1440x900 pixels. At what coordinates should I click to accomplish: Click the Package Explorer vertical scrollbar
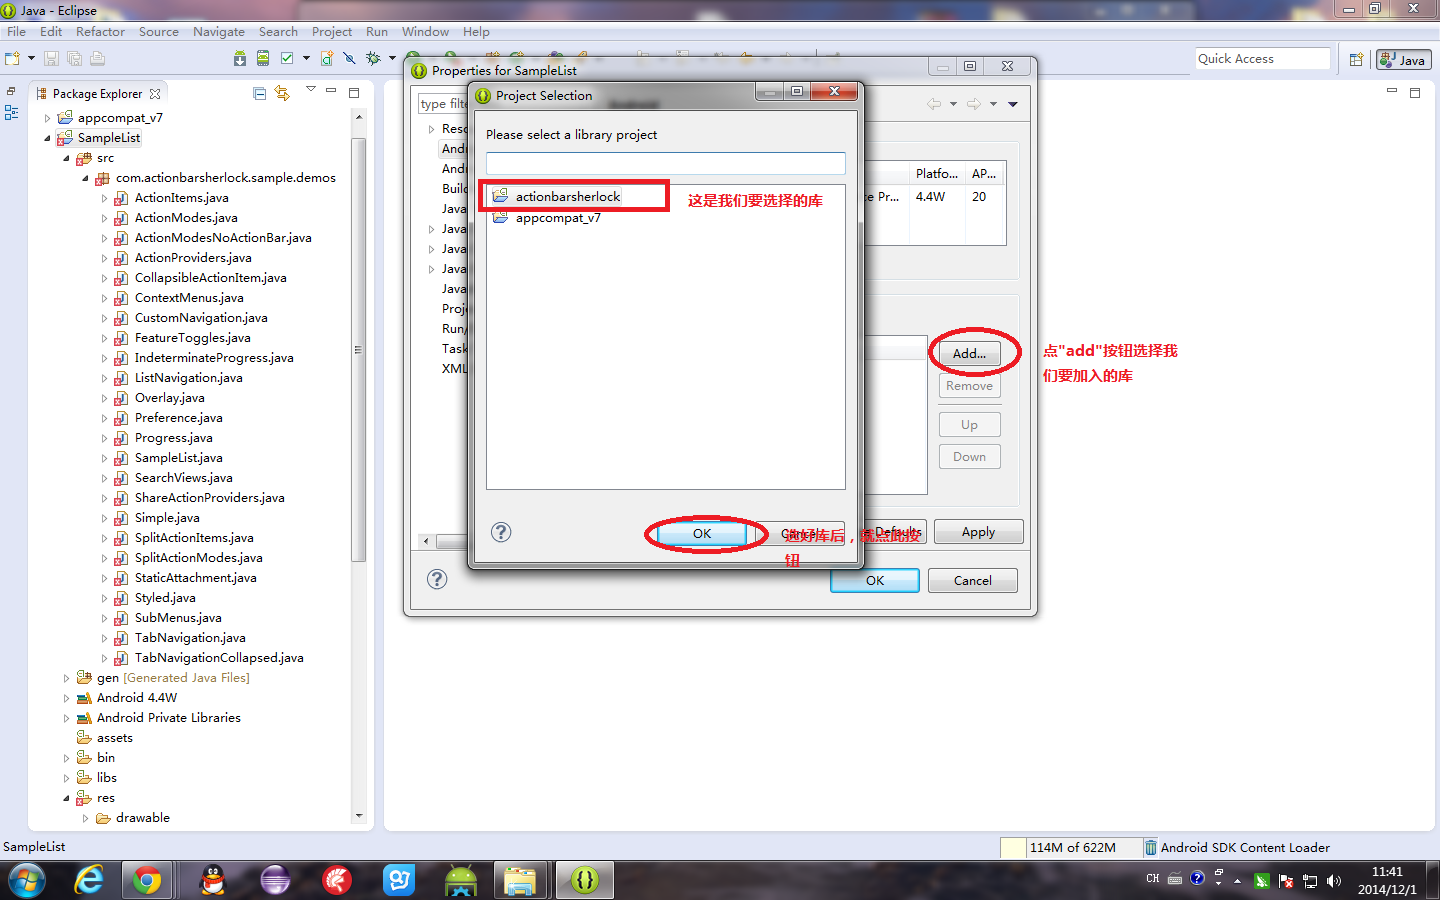tap(359, 350)
